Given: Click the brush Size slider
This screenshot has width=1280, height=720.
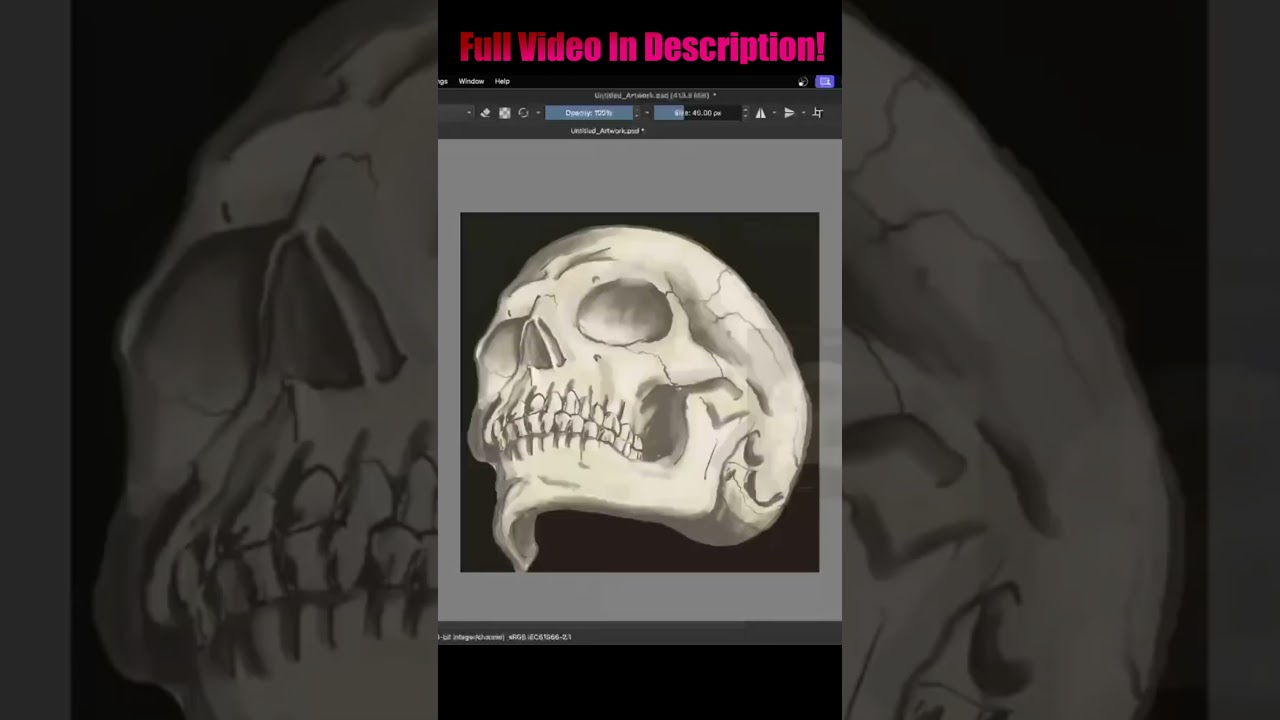Looking at the screenshot, I should point(697,113).
